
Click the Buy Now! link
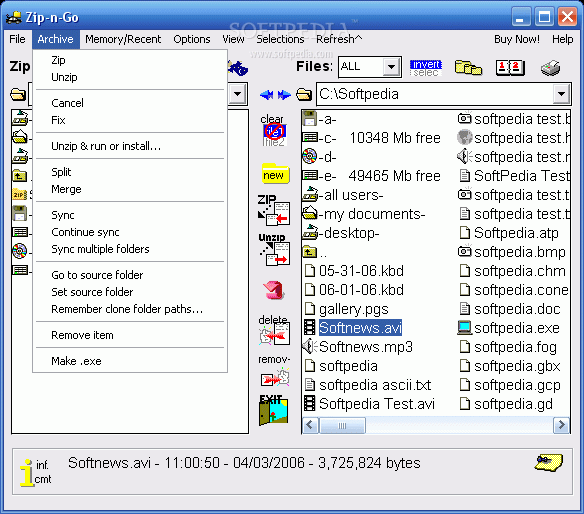click(x=517, y=39)
